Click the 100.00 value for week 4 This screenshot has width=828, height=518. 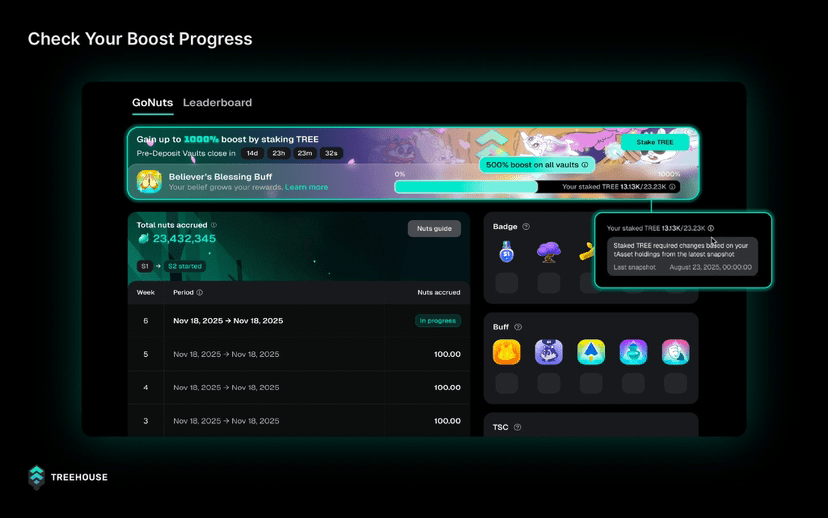tap(447, 388)
